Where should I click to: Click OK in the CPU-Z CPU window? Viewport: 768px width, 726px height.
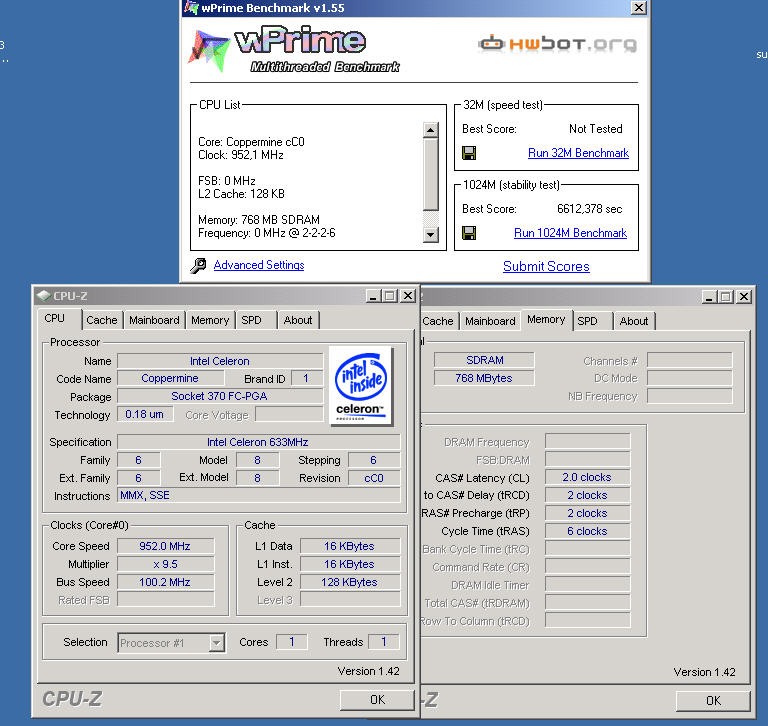coord(377,700)
